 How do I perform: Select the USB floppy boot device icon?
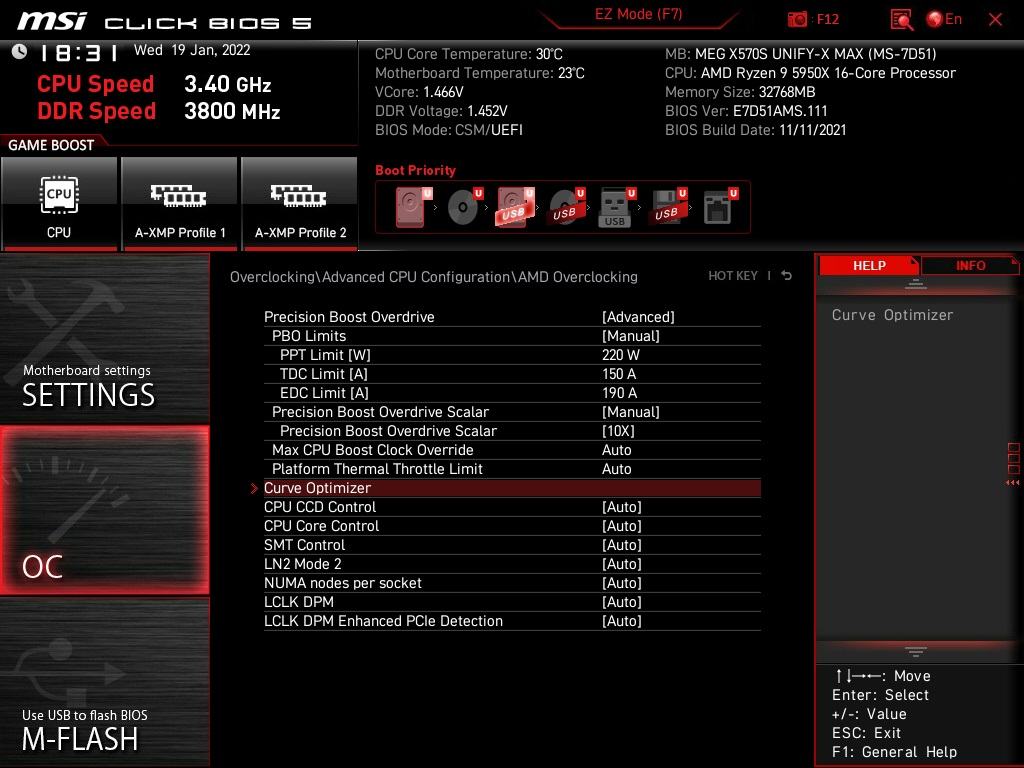(x=667, y=207)
